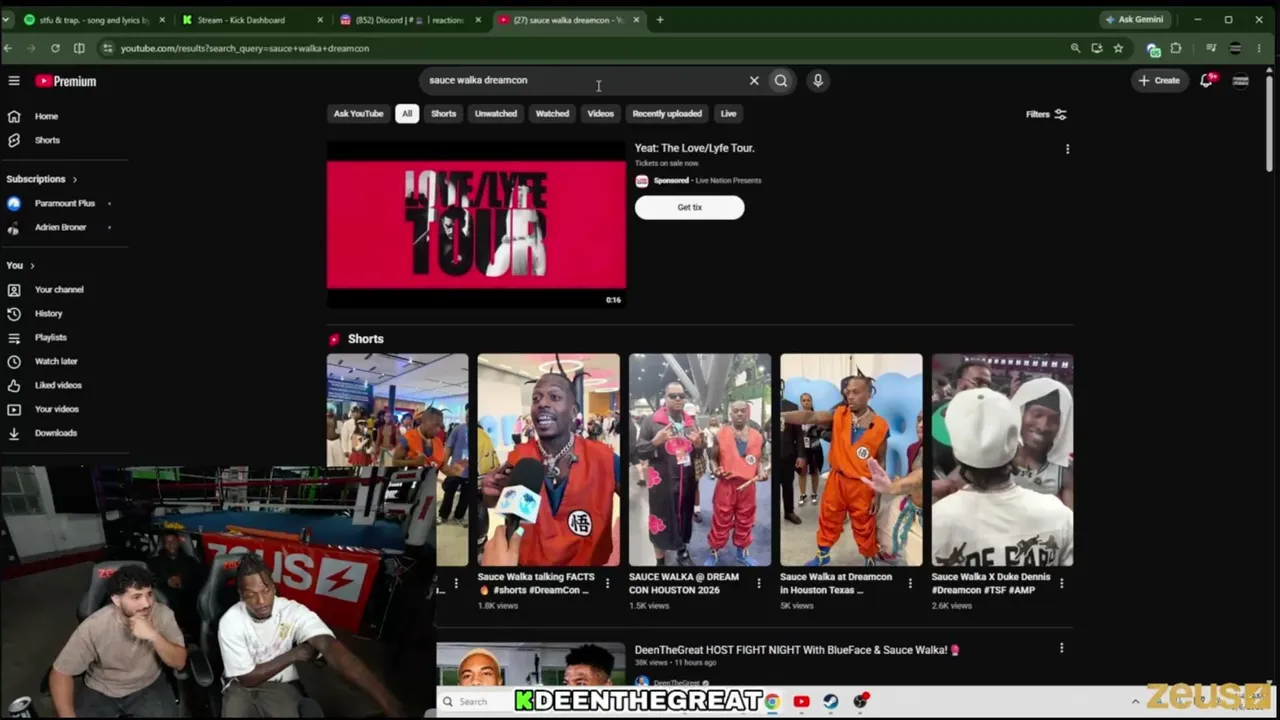Reload the page with the refresh icon
The height and width of the screenshot is (720, 1280).
[55, 48]
